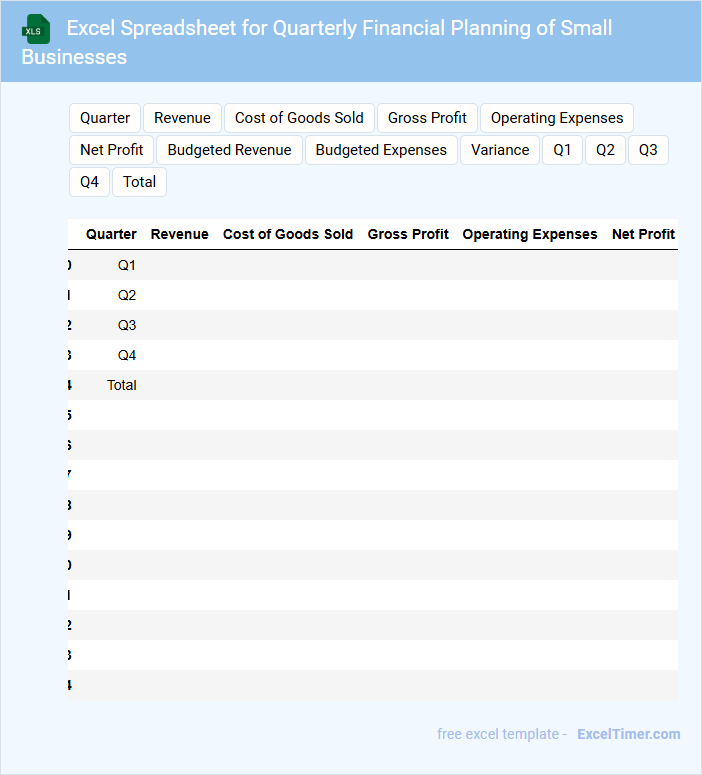Click the Cost of Goods Sold tag
The width and height of the screenshot is (702, 775).
coord(299,118)
